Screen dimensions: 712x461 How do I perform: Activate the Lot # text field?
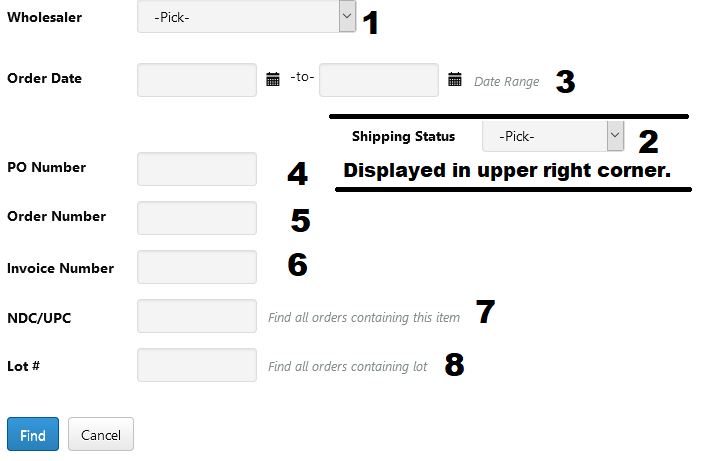tap(197, 365)
